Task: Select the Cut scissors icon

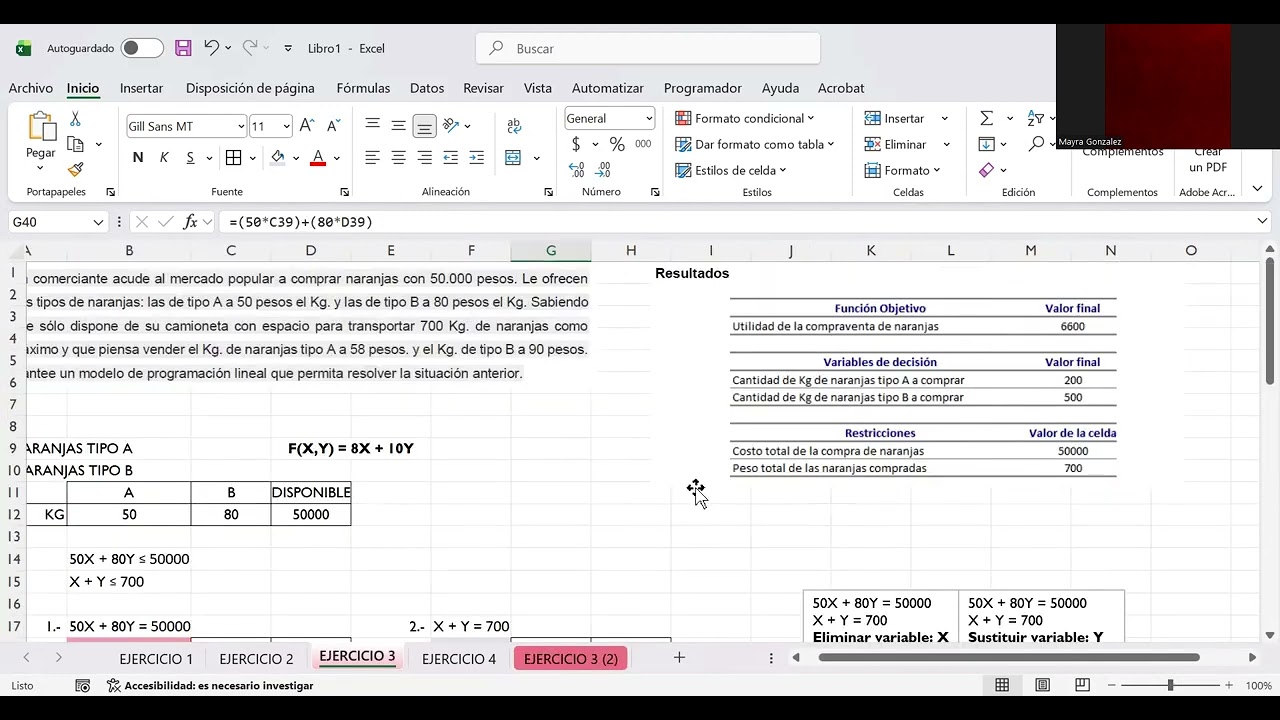Action: 75,119
